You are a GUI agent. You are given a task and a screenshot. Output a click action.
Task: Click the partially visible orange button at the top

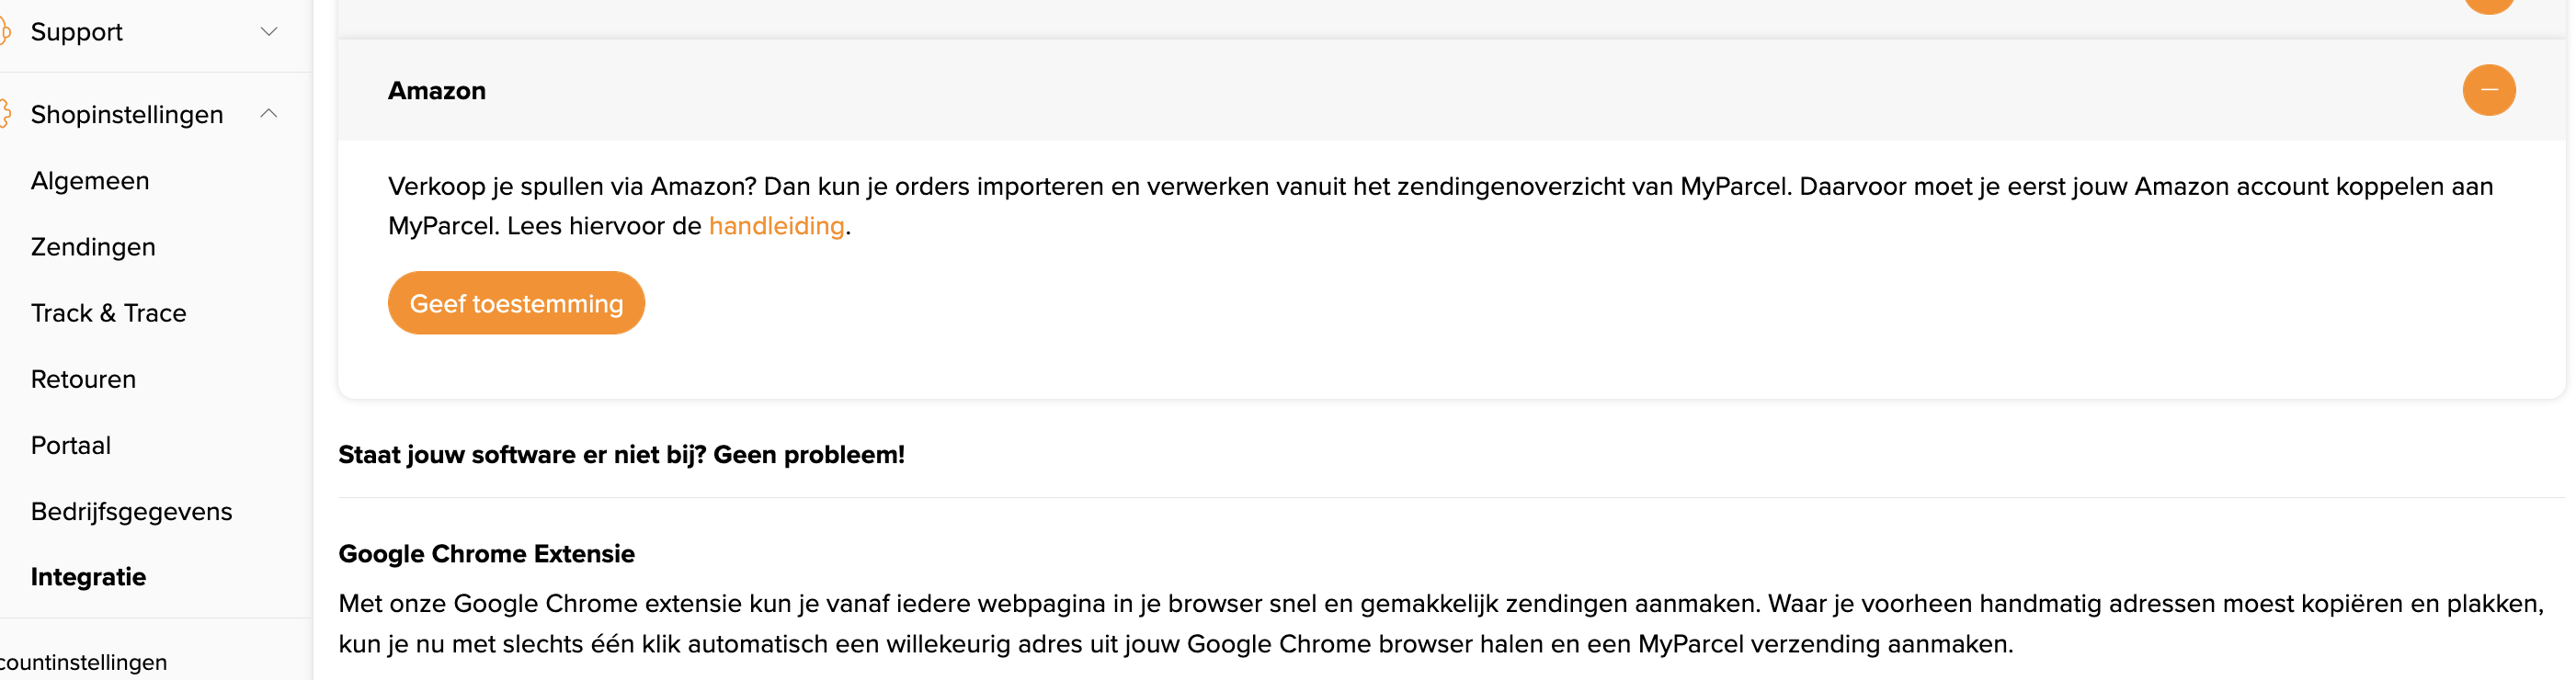pyautogui.click(x=2490, y=5)
